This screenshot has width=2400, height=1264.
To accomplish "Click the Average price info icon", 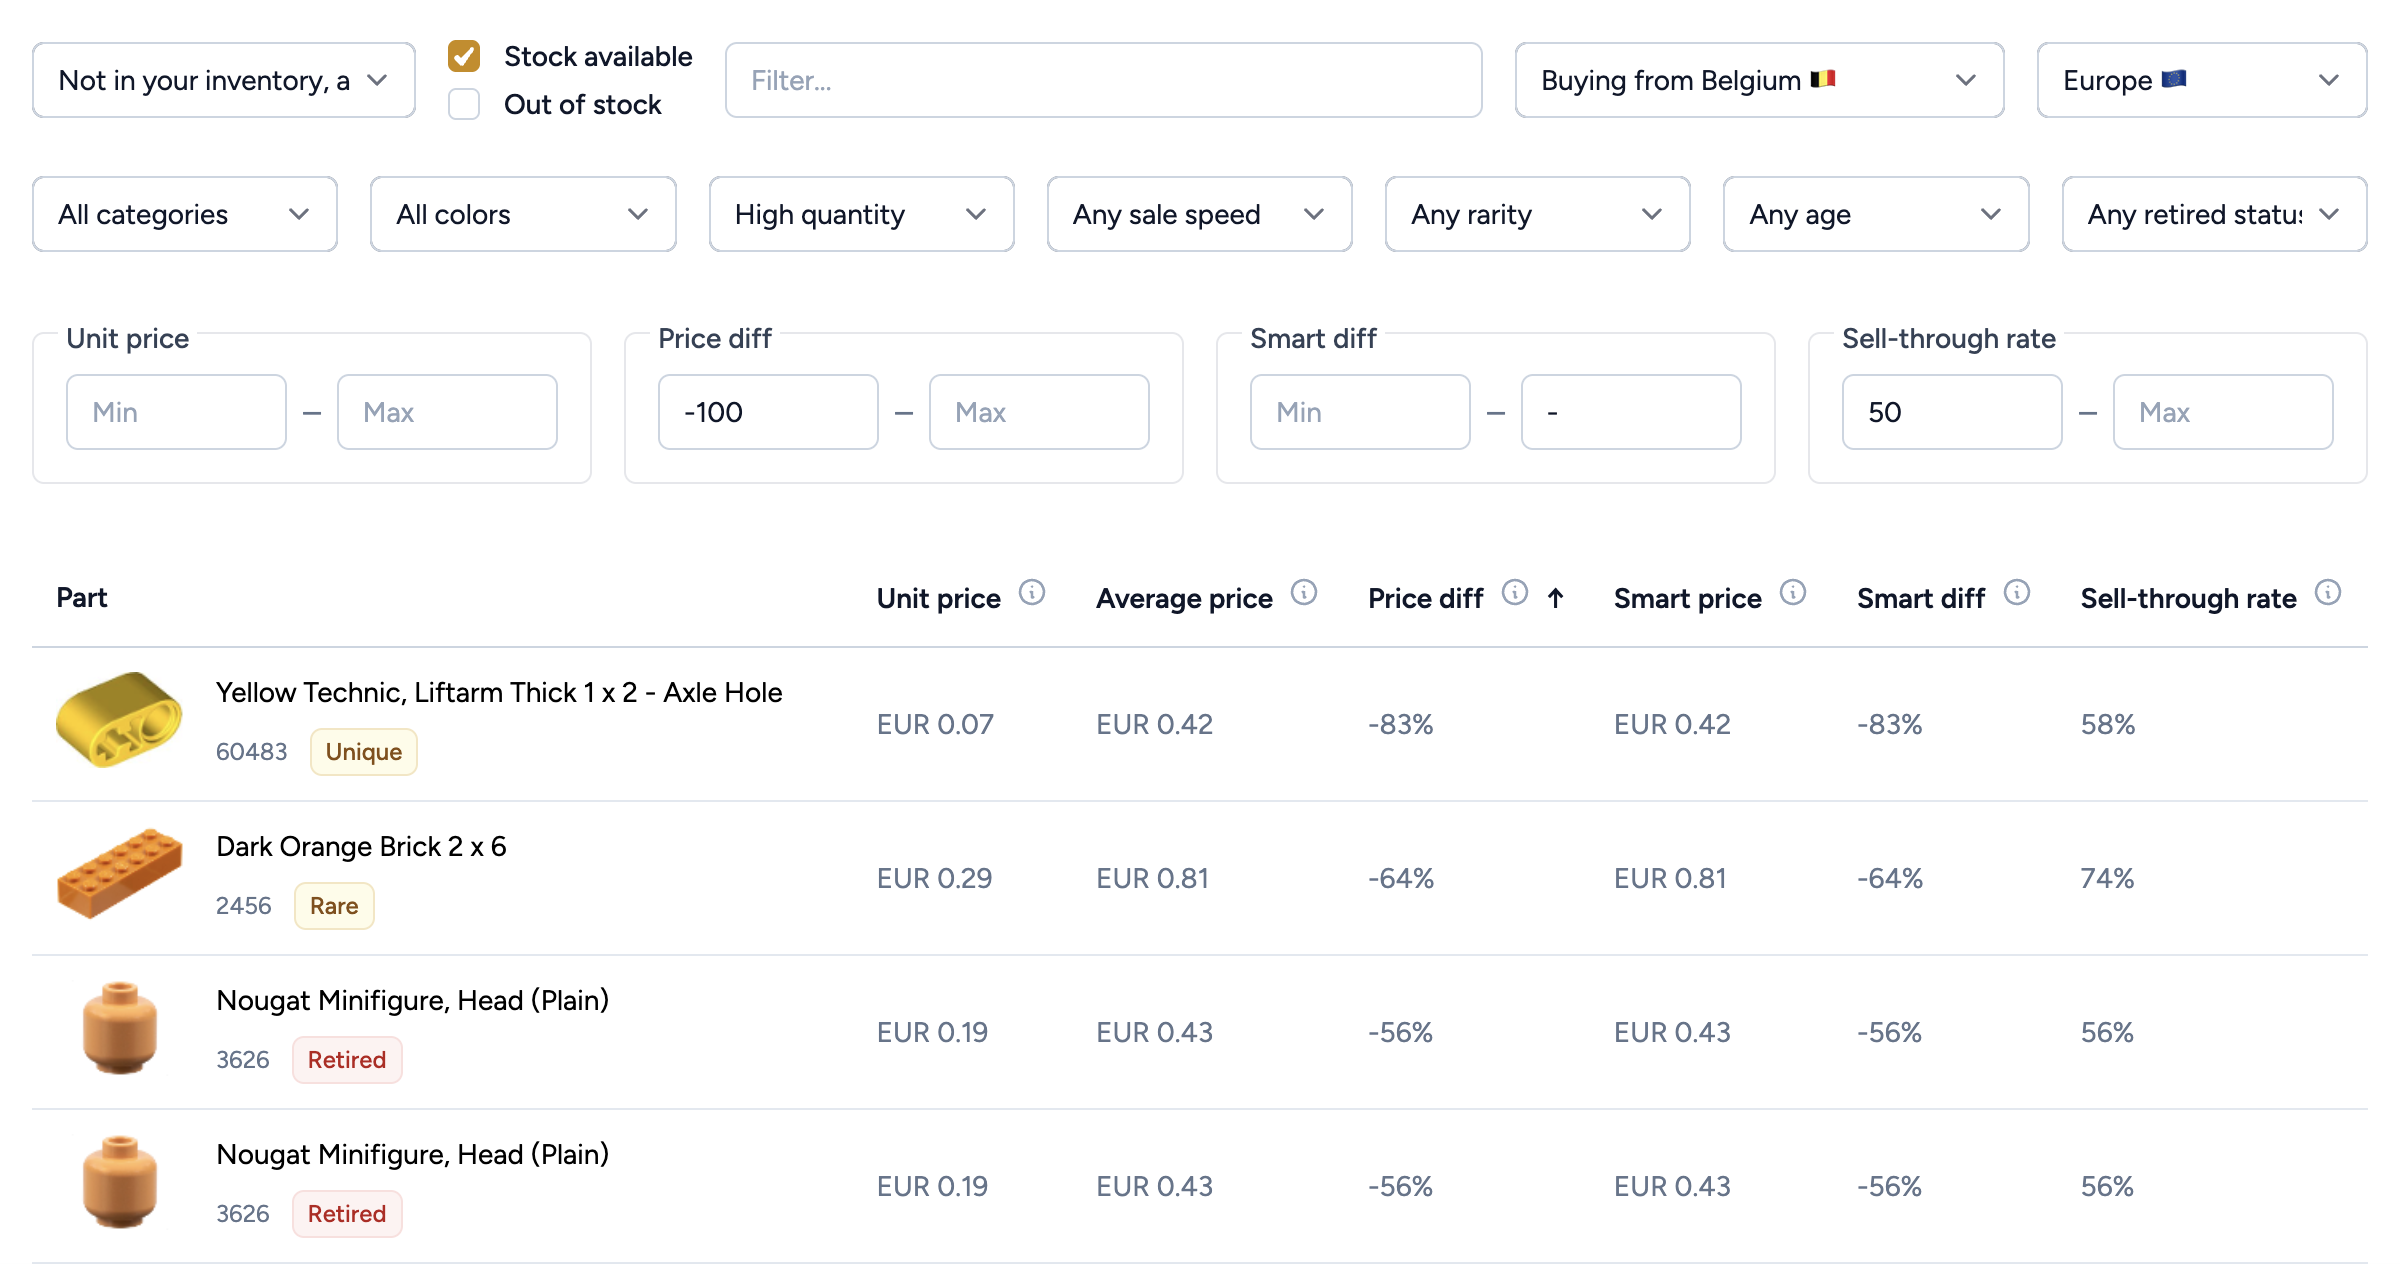I will point(1303,593).
